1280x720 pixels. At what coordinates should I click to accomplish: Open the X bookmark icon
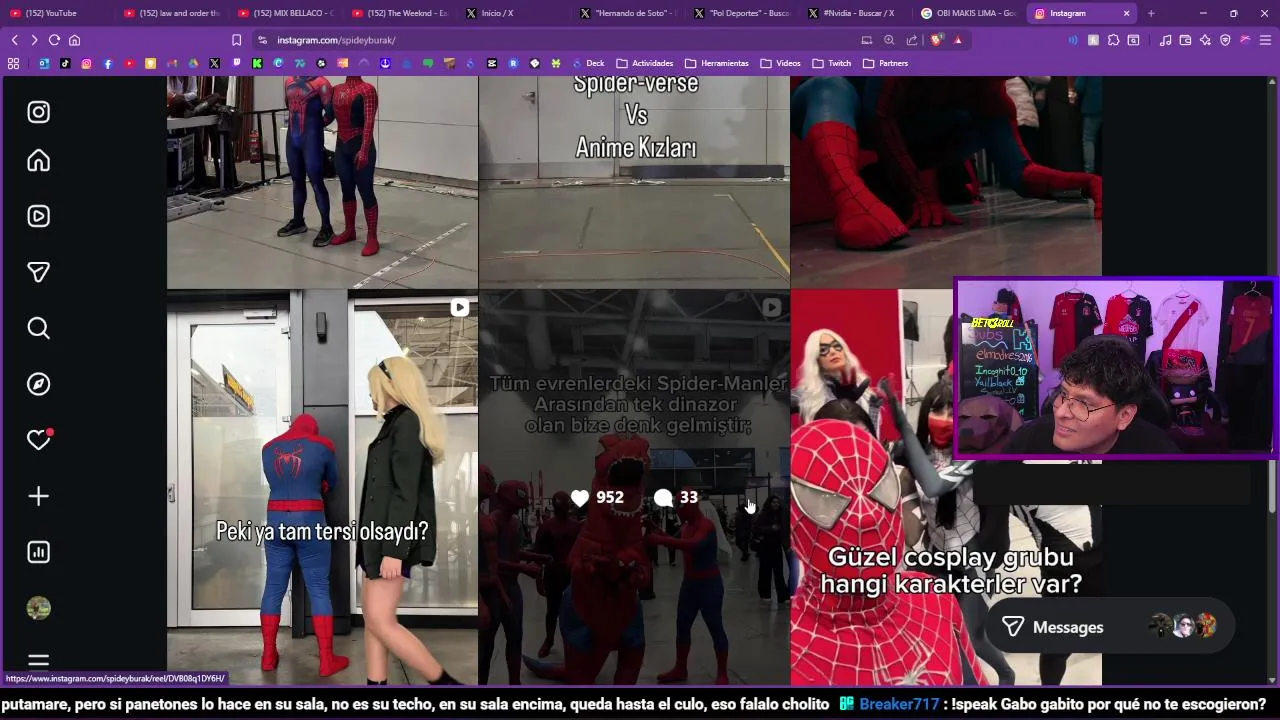click(x=214, y=63)
